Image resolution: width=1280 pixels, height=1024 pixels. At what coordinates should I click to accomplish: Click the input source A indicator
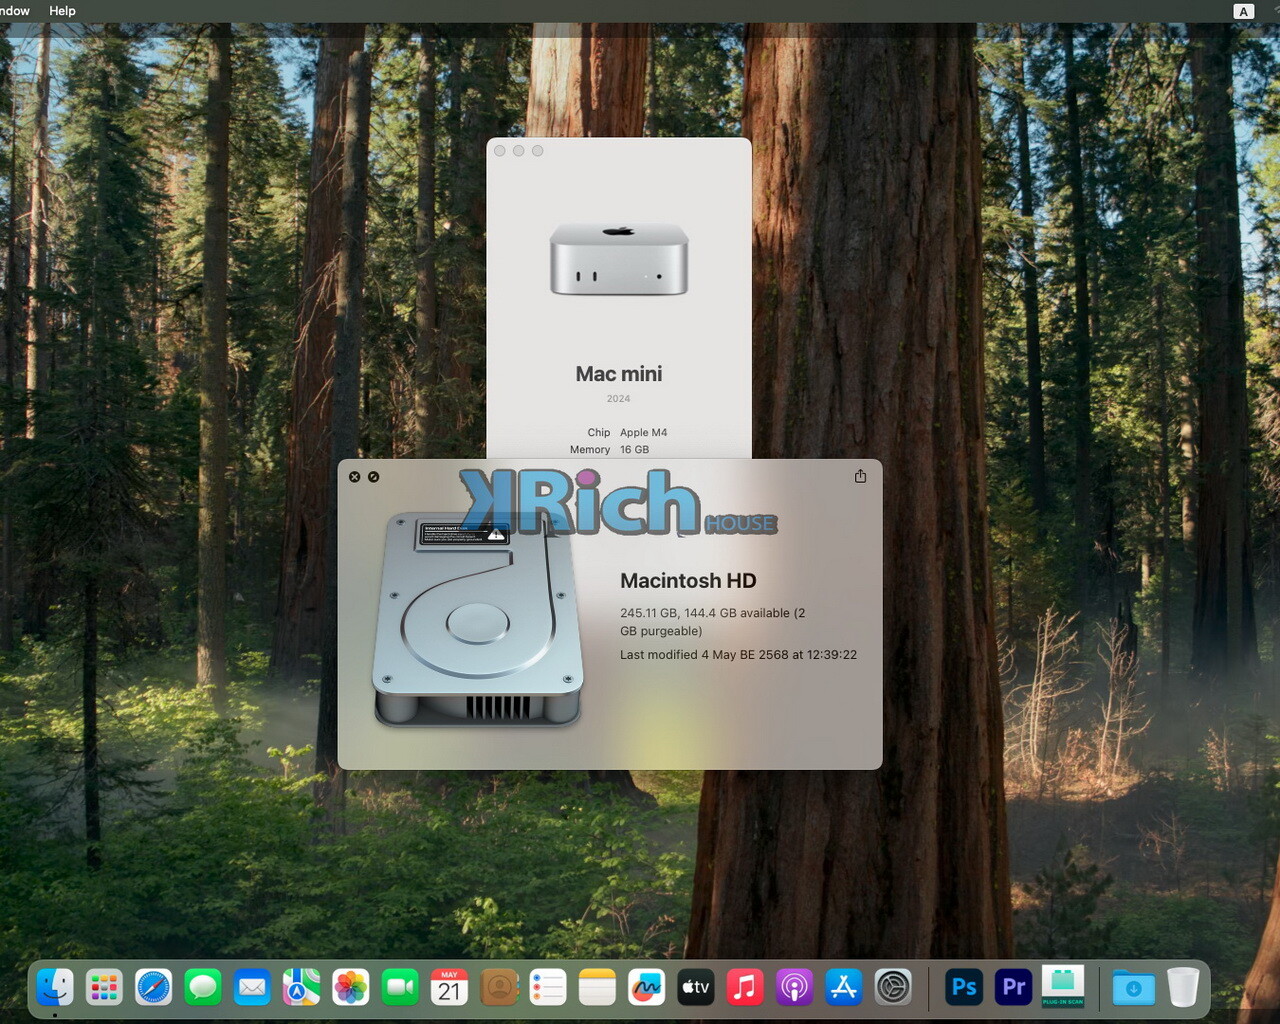pos(1243,11)
